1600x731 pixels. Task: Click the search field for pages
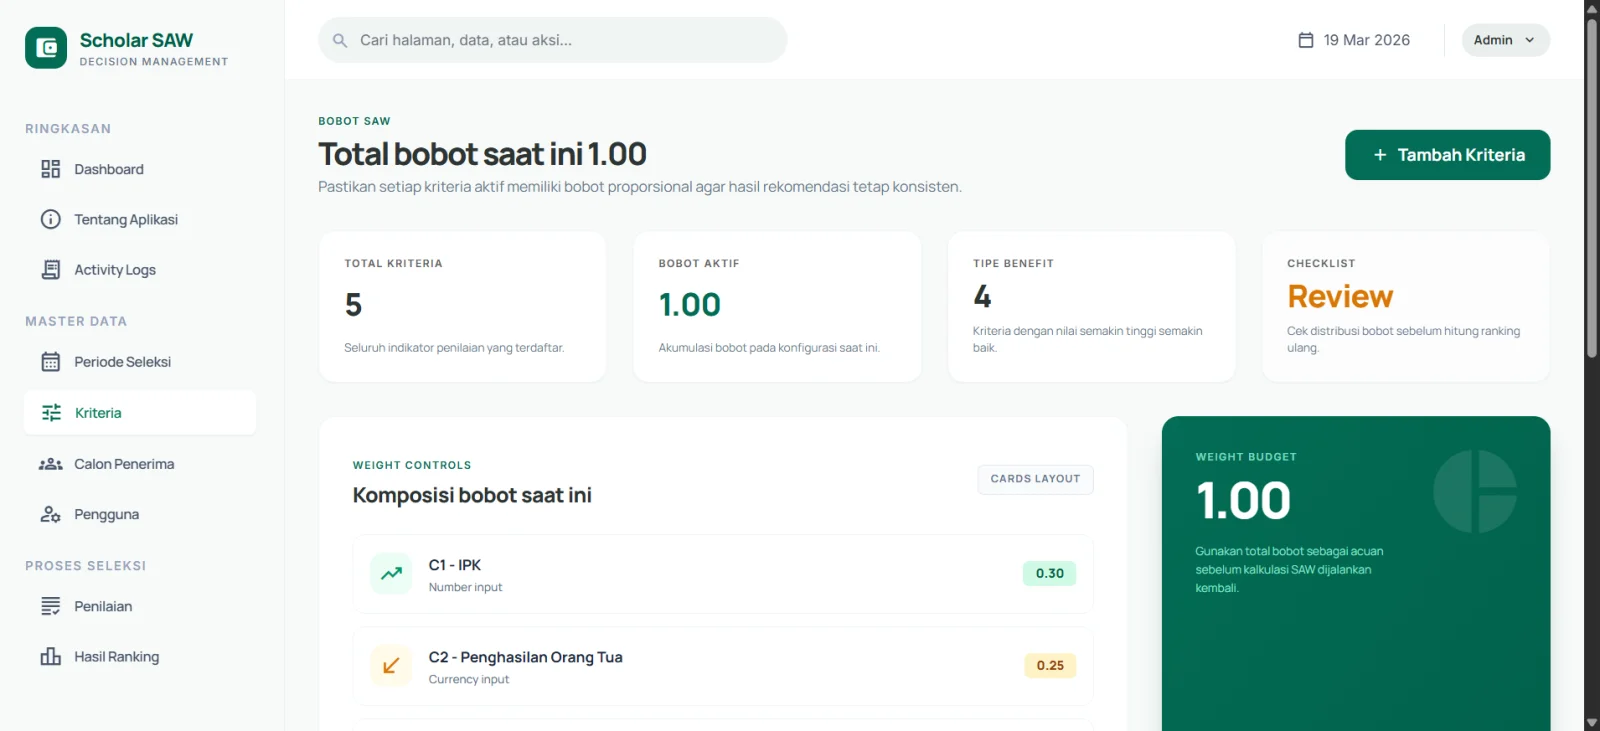[x=552, y=40]
